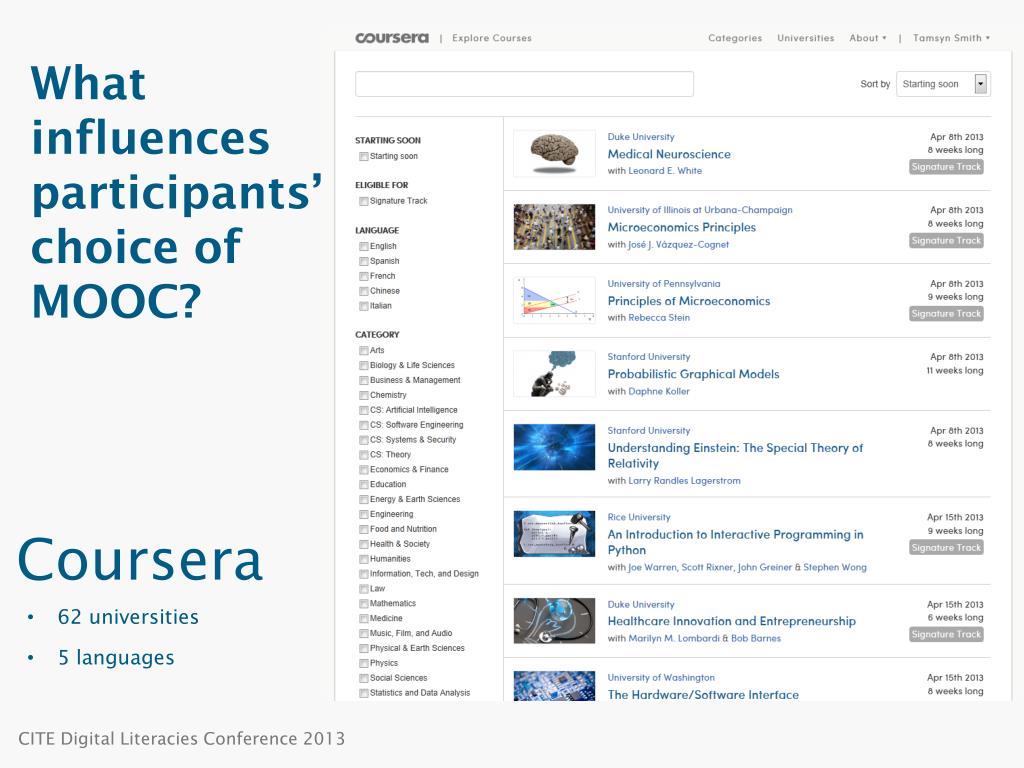Check the Law category
The height and width of the screenshot is (768, 1024).
[363, 589]
